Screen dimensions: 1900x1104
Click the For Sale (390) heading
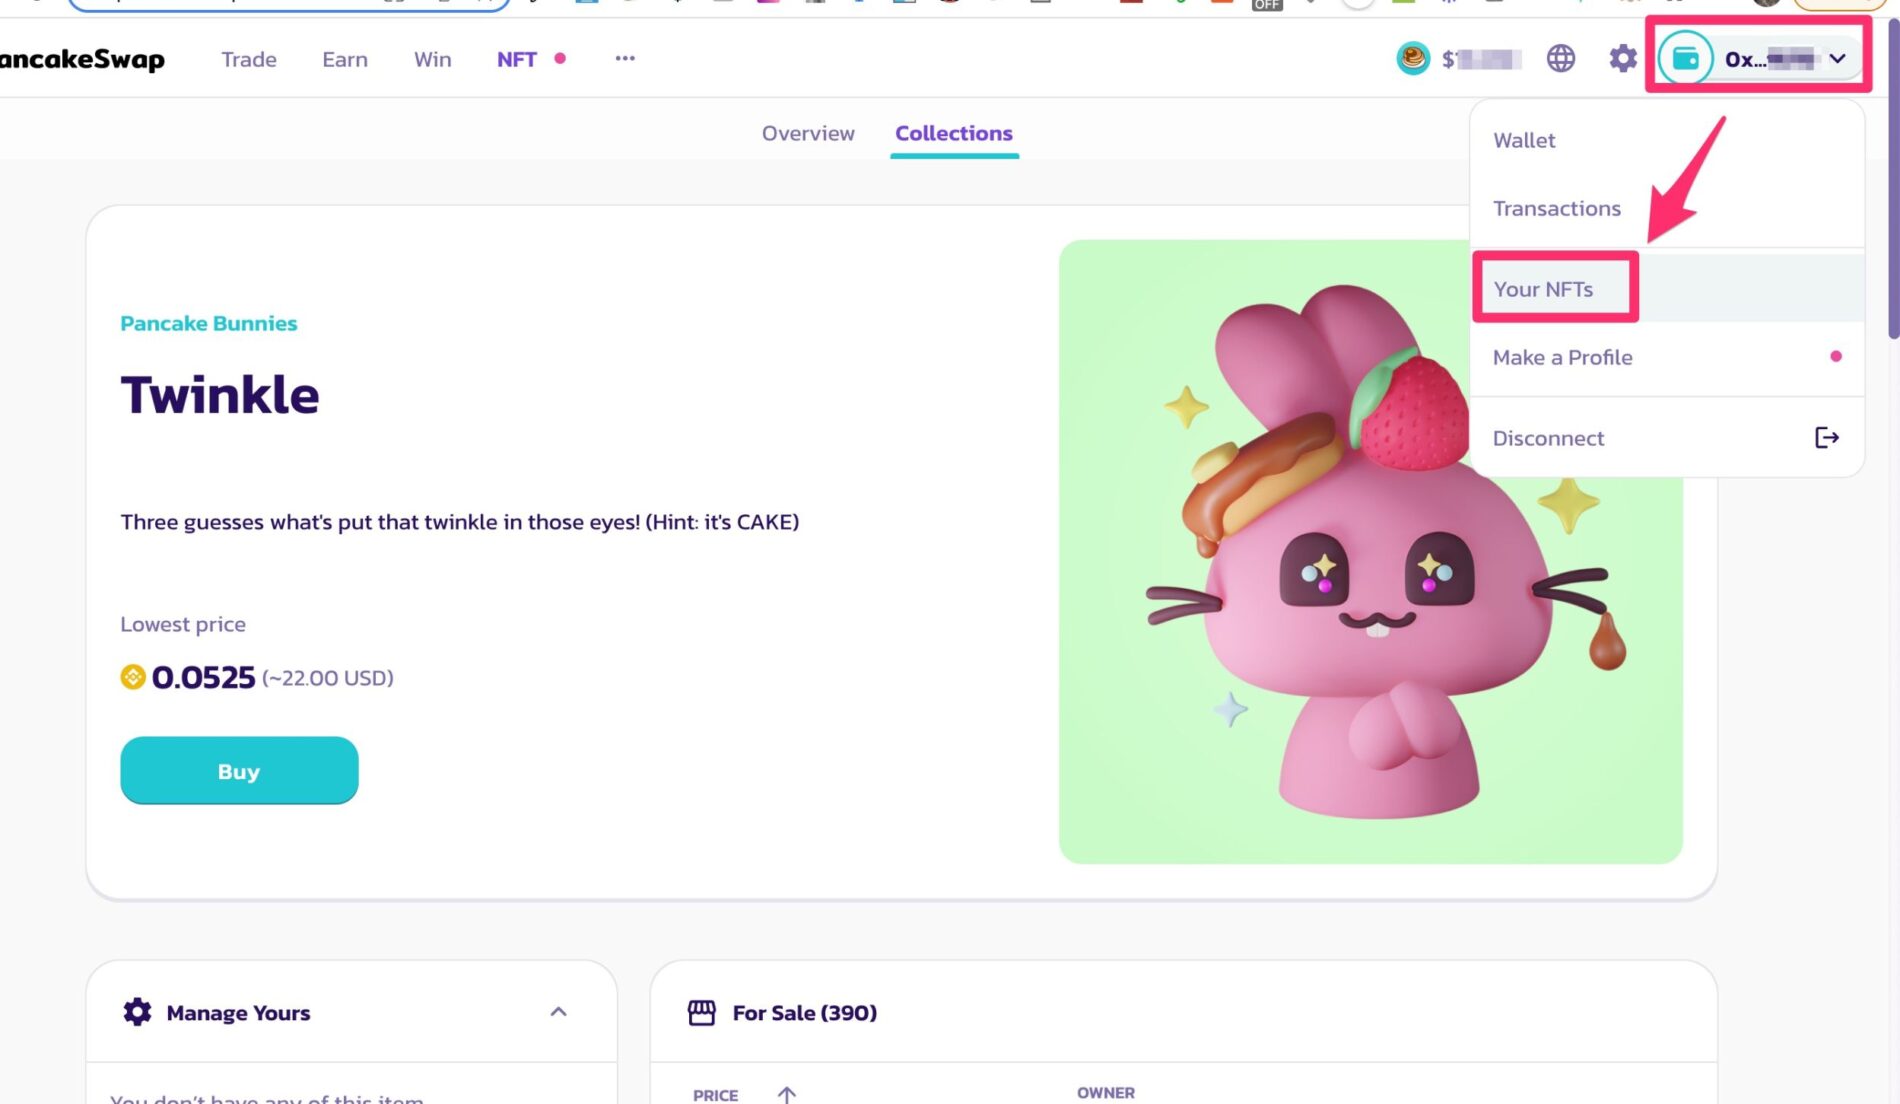(804, 1013)
